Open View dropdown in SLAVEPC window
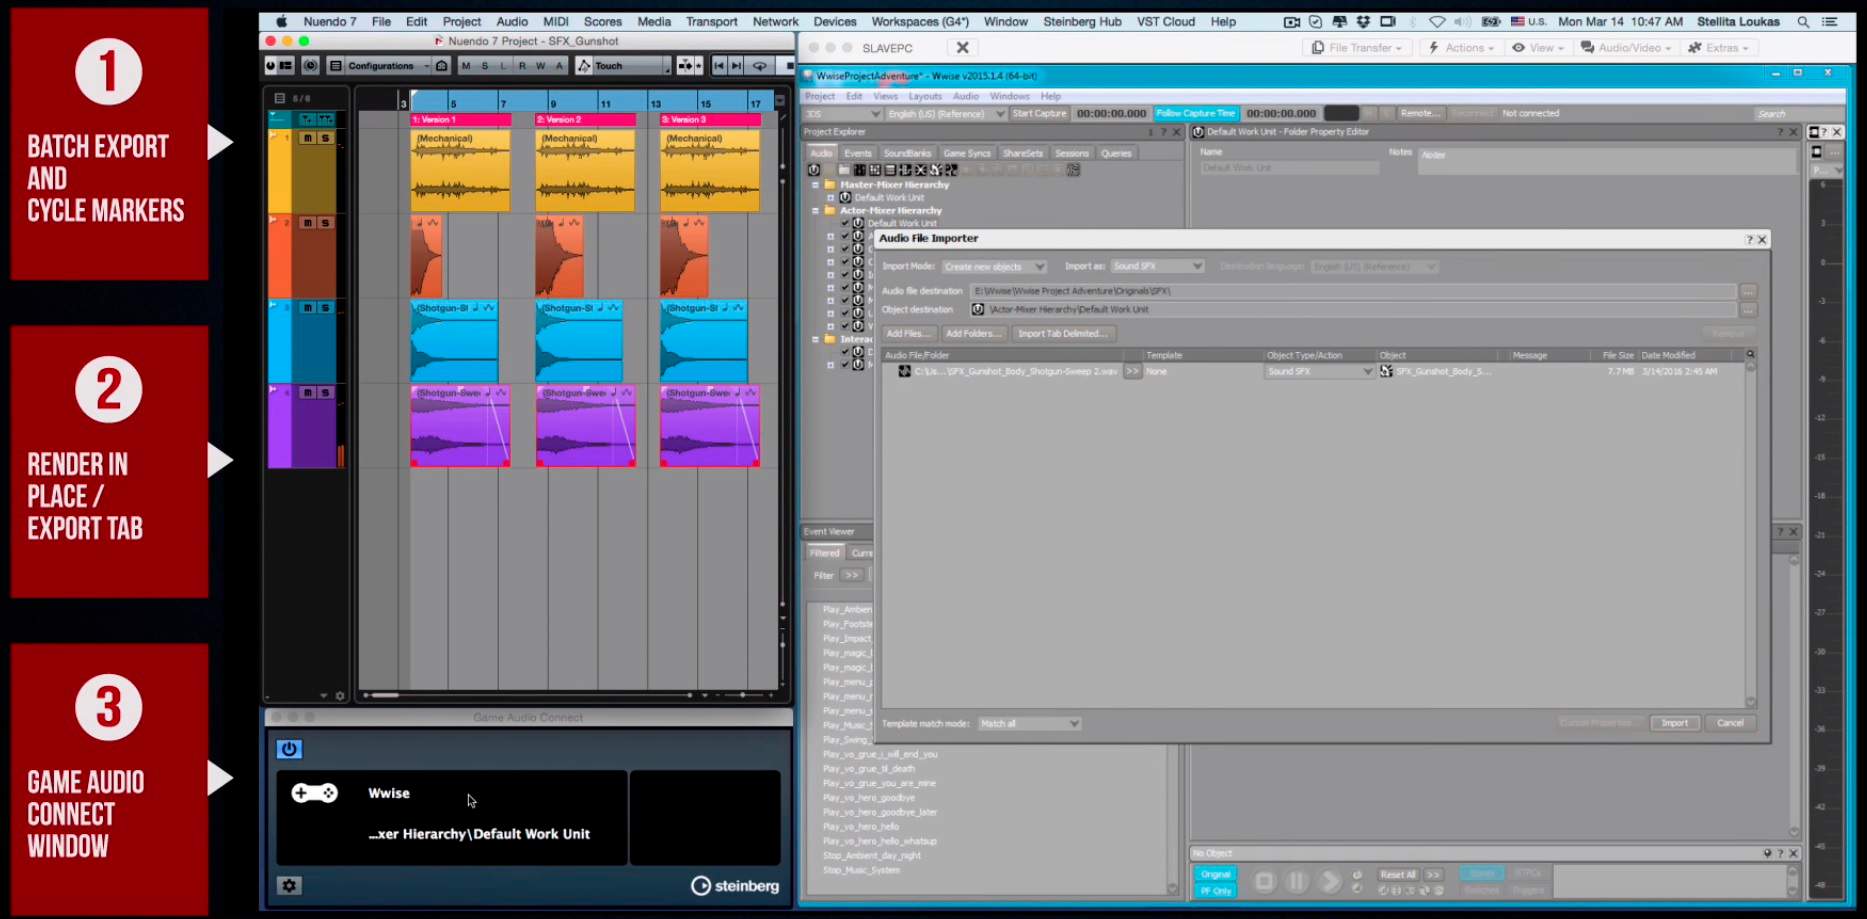 pyautogui.click(x=1538, y=48)
